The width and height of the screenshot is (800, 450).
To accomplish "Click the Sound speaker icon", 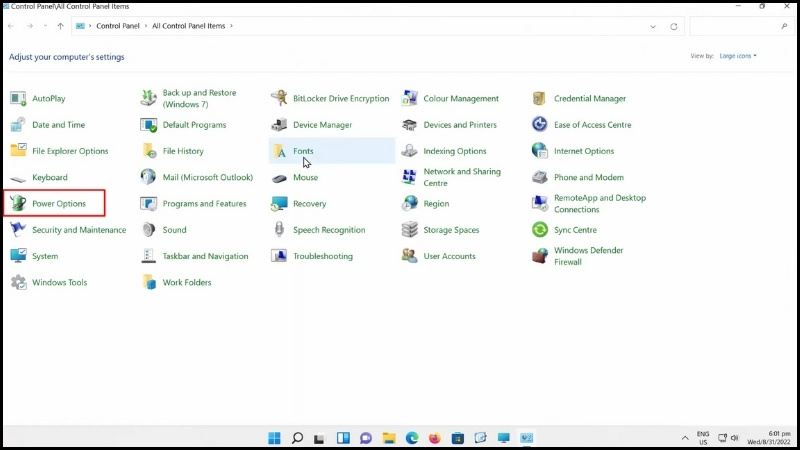I will point(148,230).
